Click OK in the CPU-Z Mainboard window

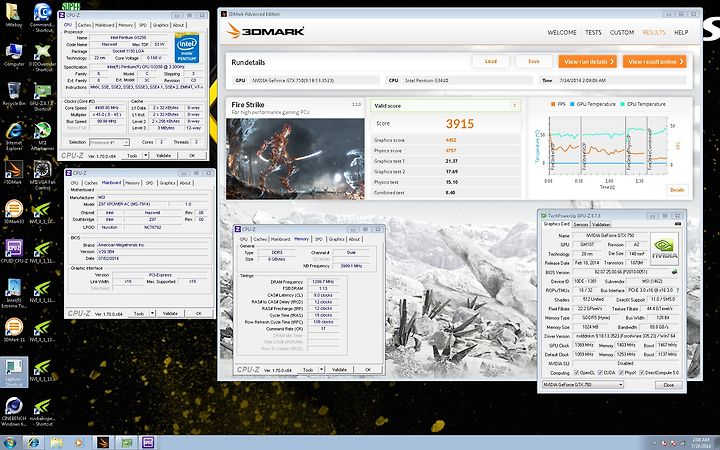199,314
